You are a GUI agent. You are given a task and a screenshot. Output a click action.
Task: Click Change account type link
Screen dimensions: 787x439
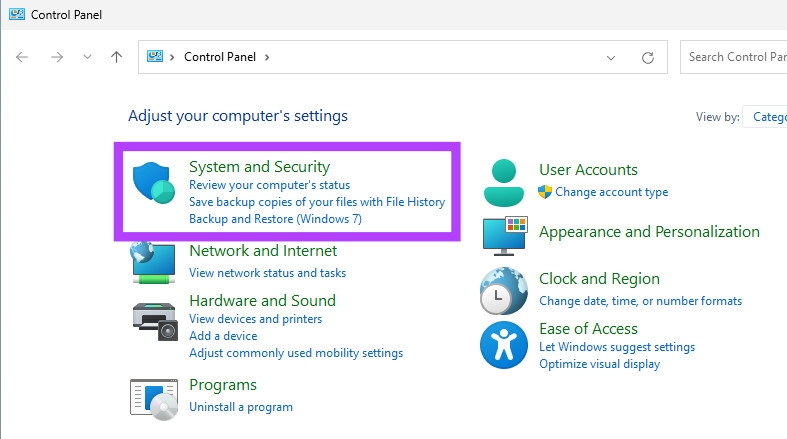coord(612,192)
